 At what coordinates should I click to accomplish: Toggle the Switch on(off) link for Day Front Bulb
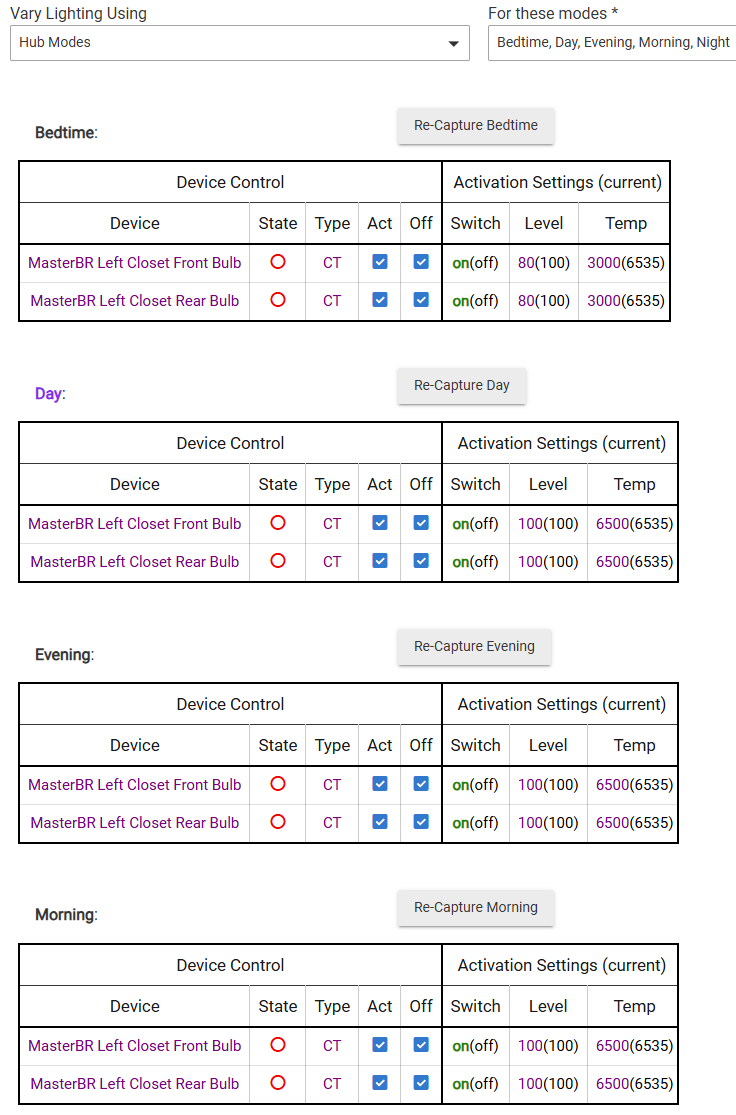pyautogui.click(x=475, y=523)
